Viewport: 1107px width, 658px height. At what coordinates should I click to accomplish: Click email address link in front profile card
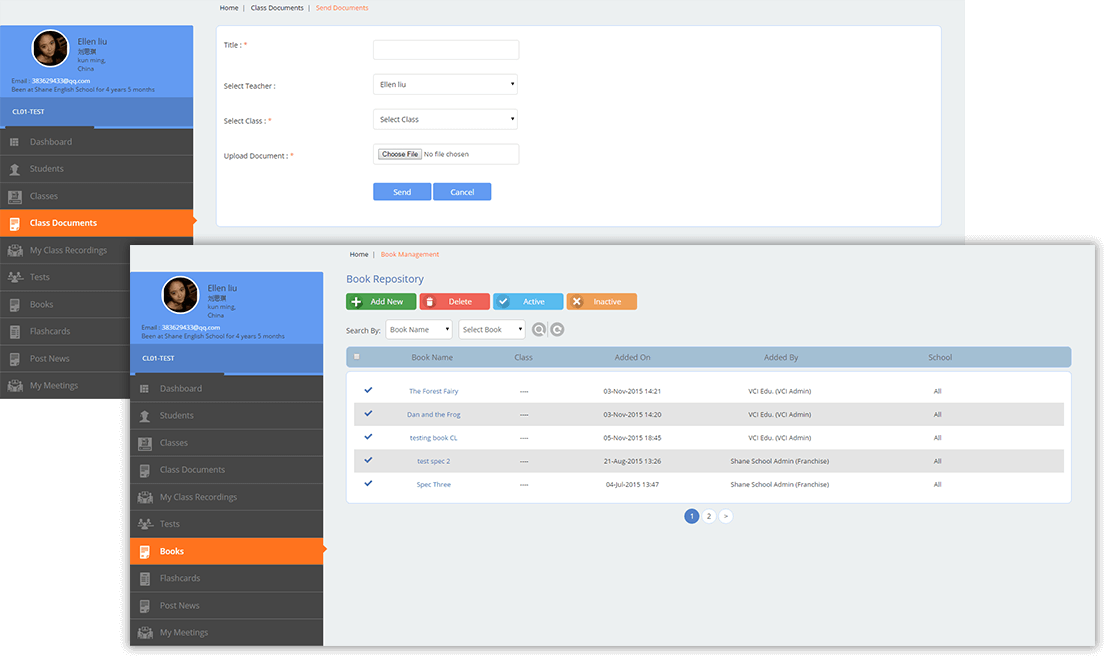tap(191, 328)
